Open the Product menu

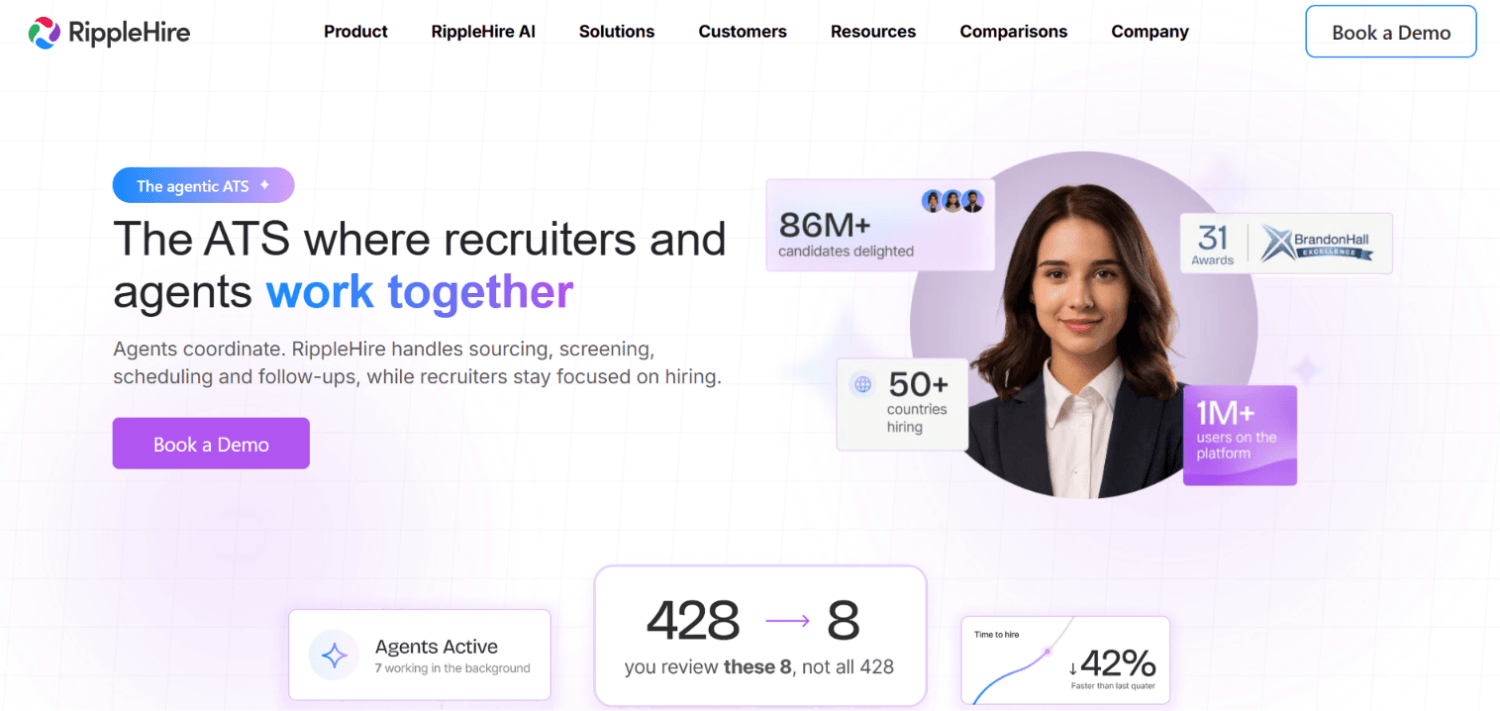[355, 32]
